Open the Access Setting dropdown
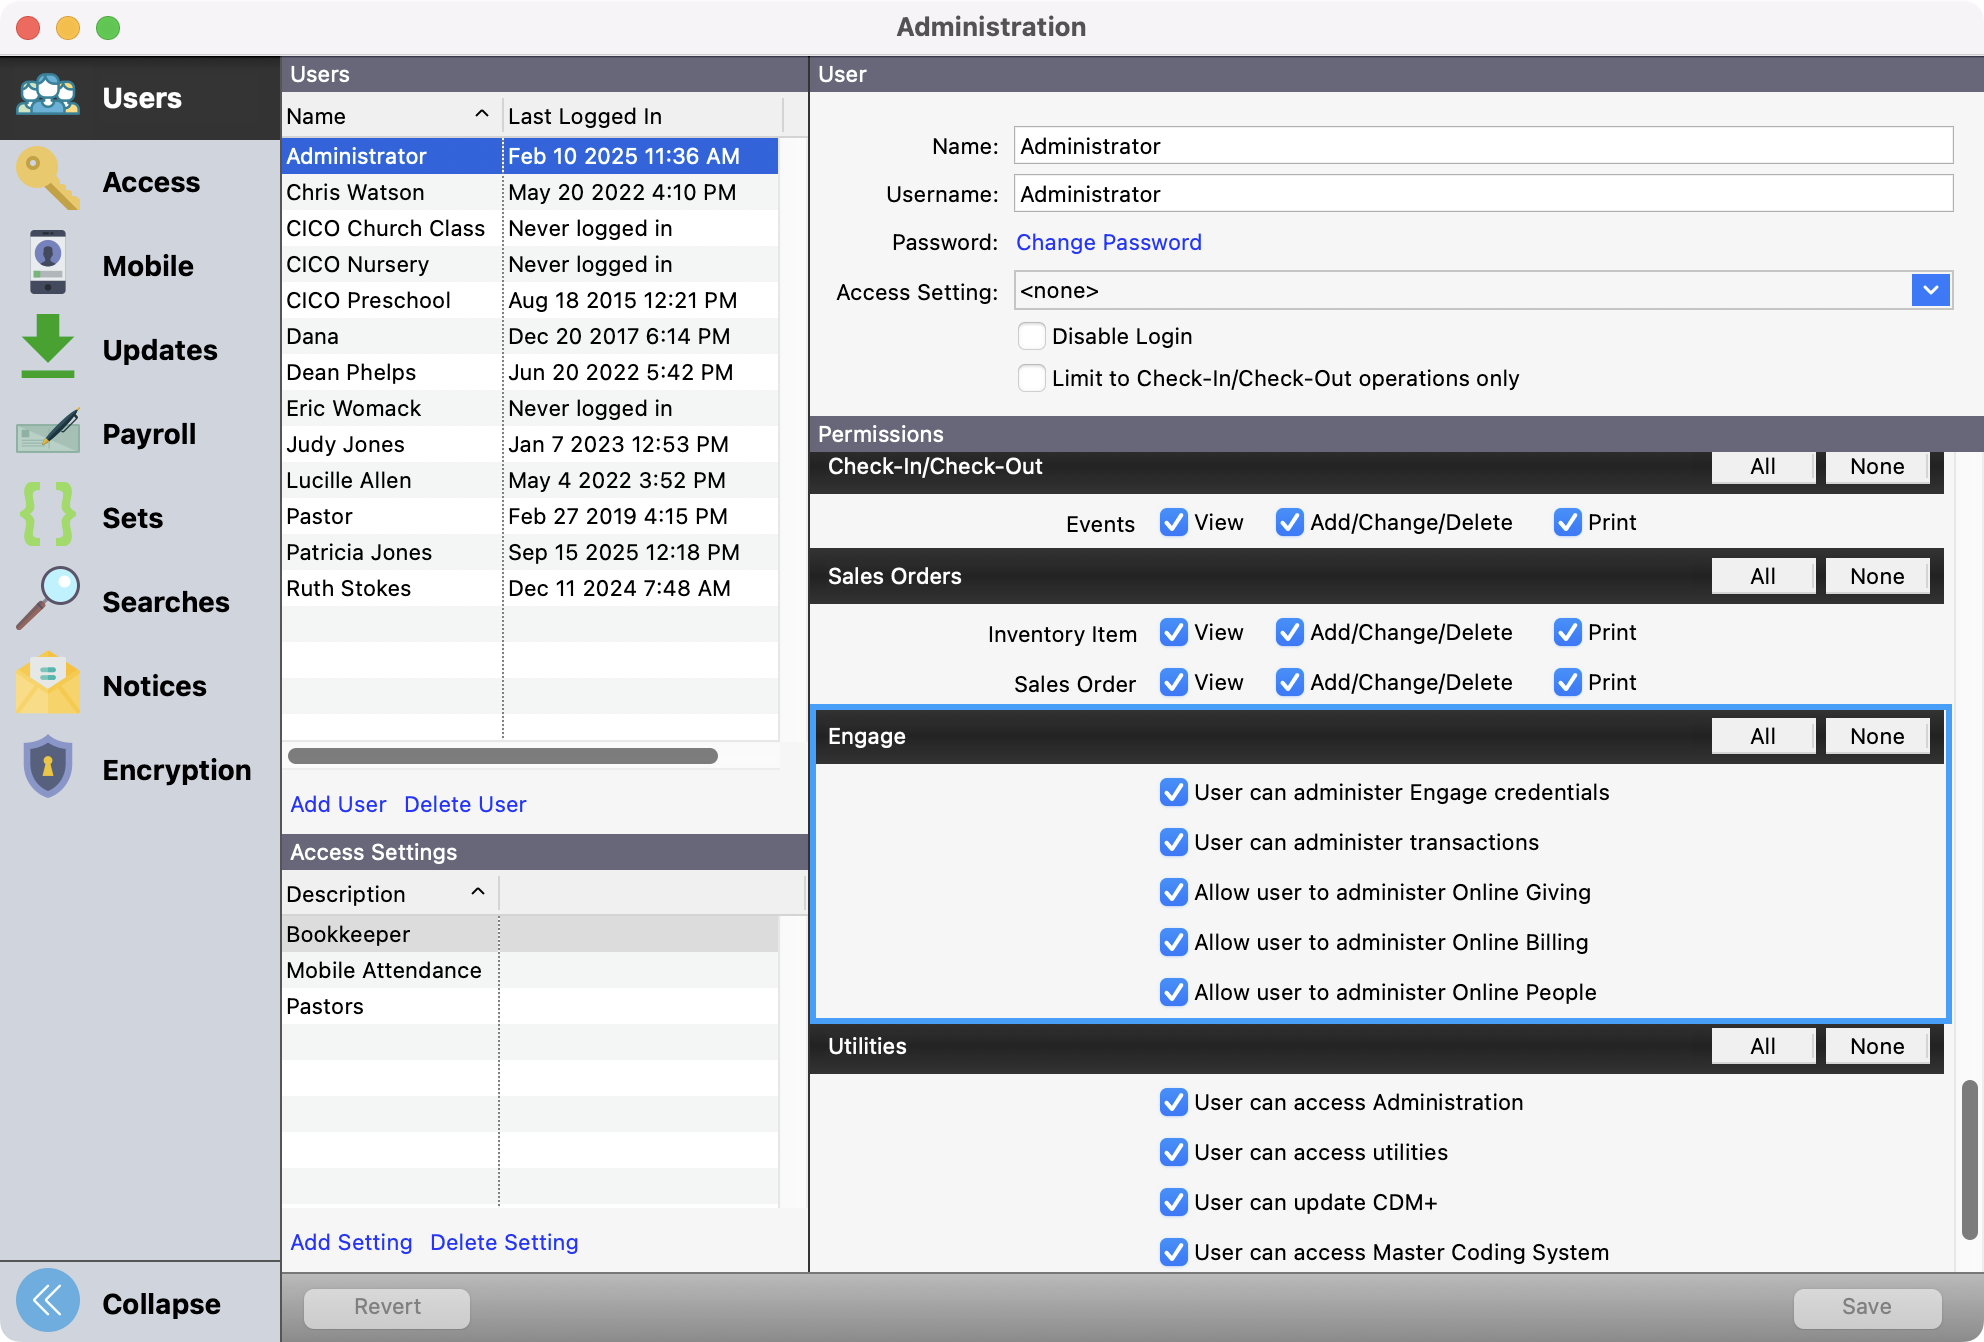 [x=1930, y=291]
